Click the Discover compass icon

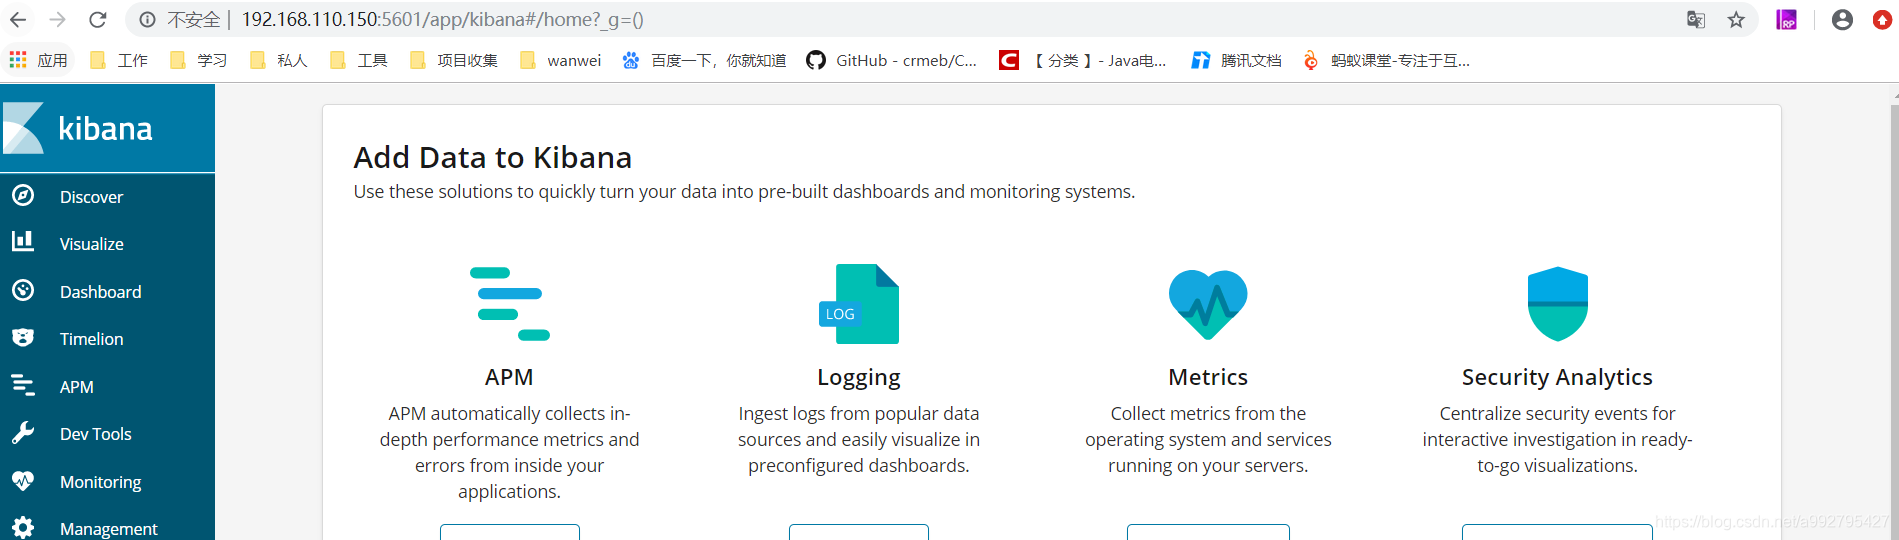click(x=23, y=196)
